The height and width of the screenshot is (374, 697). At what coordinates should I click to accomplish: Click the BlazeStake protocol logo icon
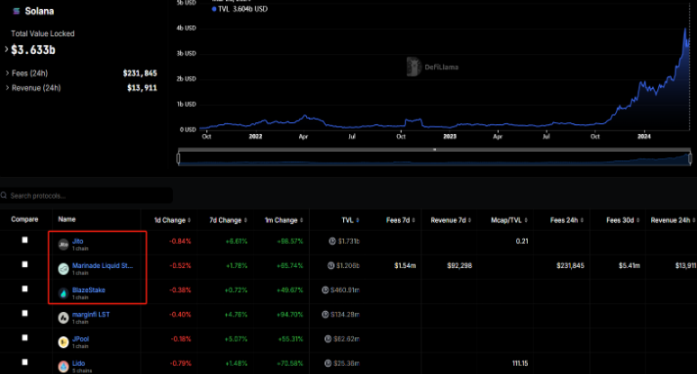(64, 293)
